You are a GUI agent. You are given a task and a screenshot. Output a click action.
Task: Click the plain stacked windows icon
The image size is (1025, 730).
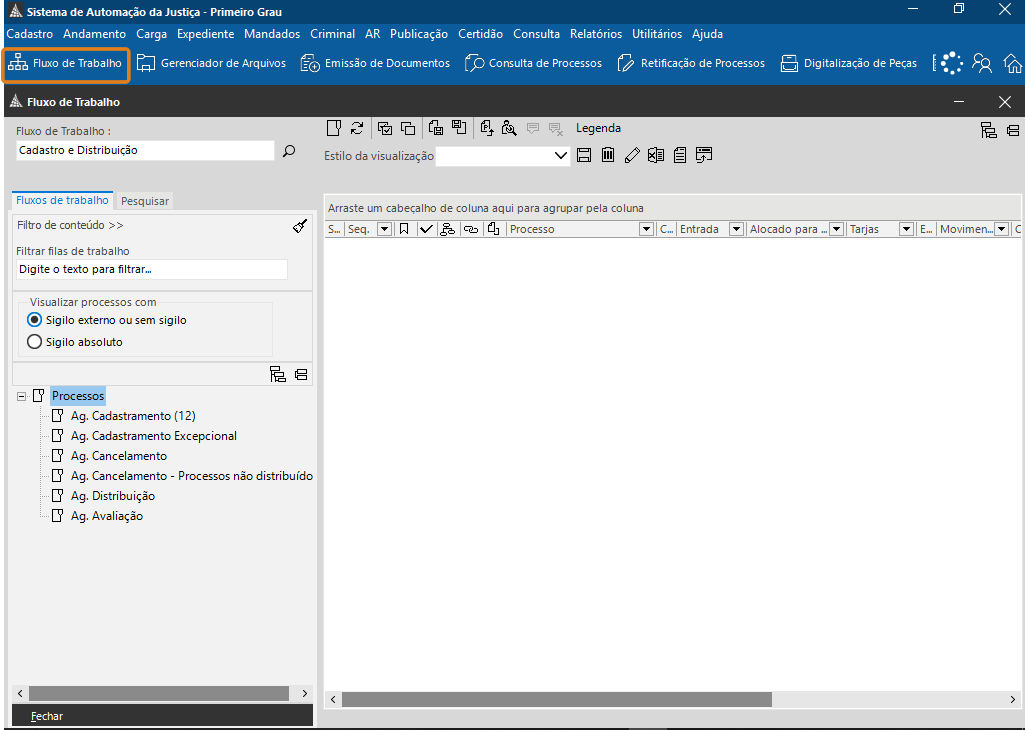click(408, 128)
